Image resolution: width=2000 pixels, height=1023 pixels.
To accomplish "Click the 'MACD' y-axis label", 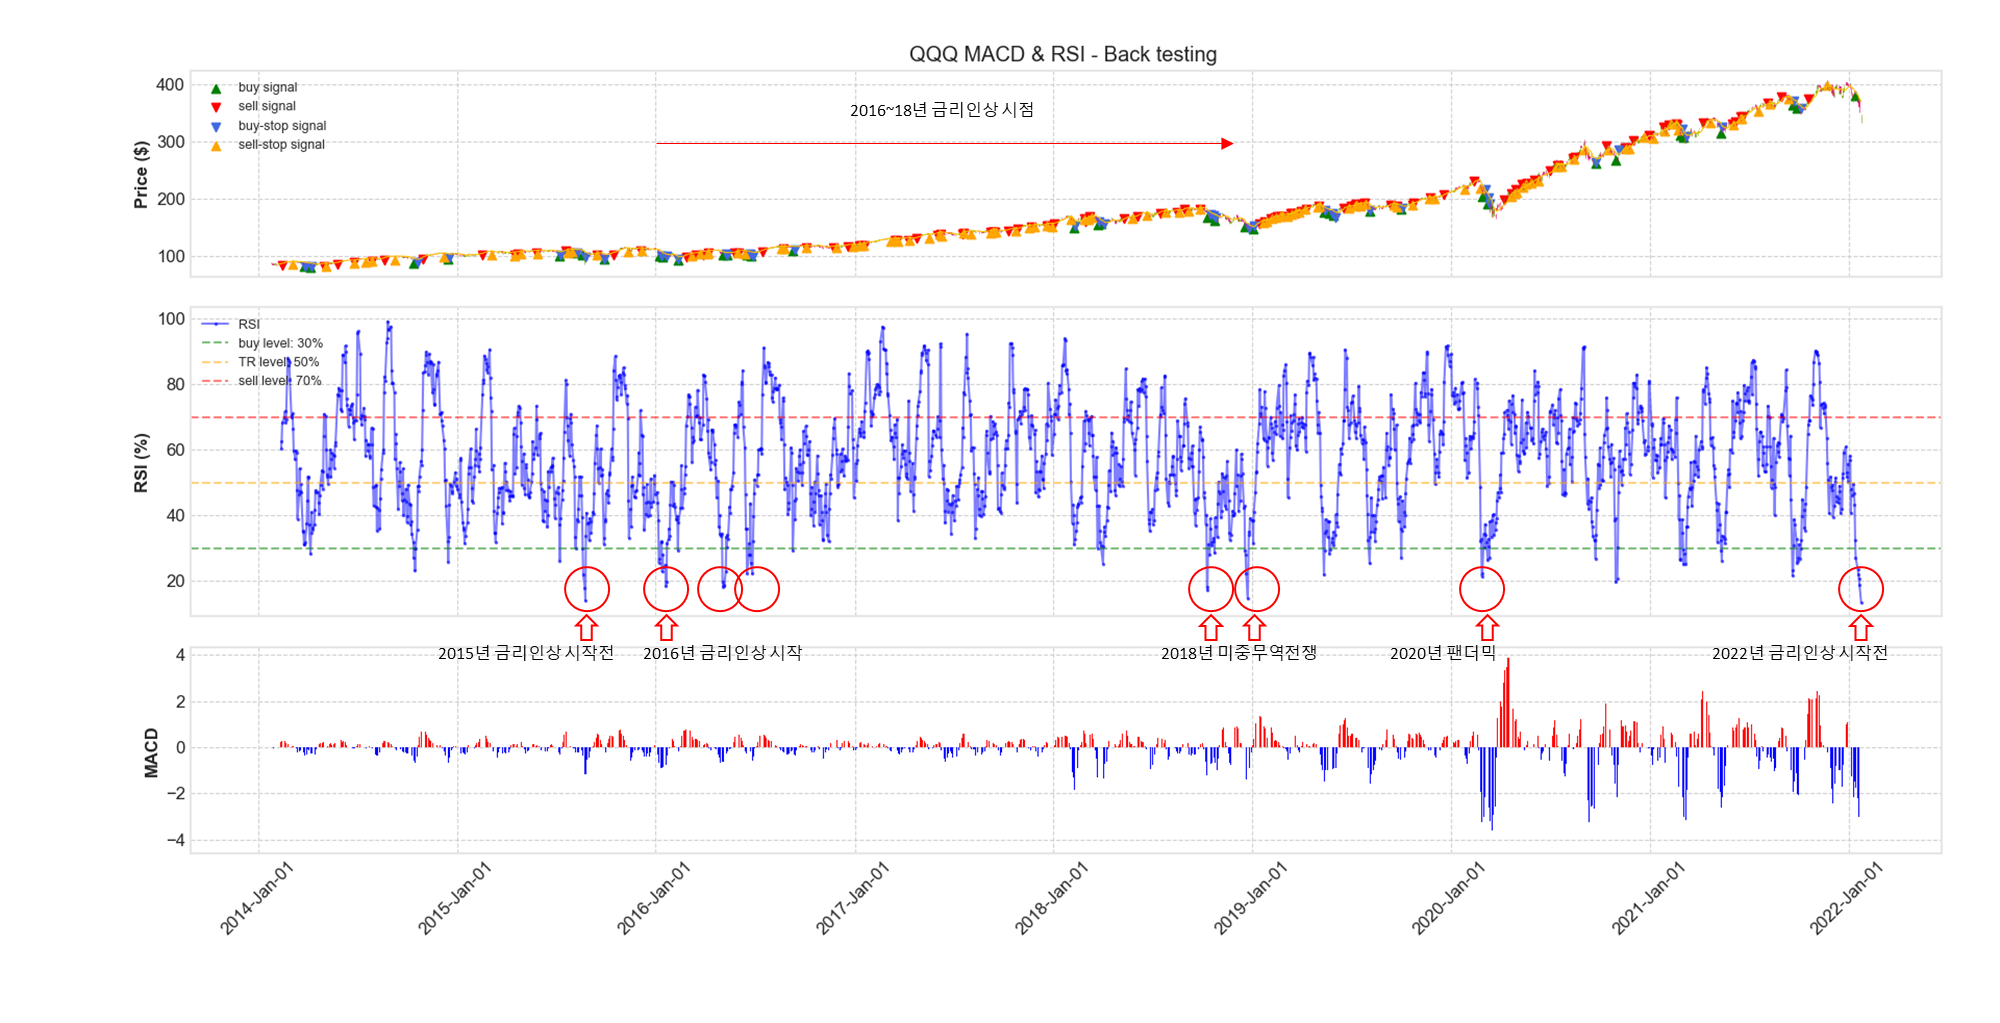I will (151, 752).
